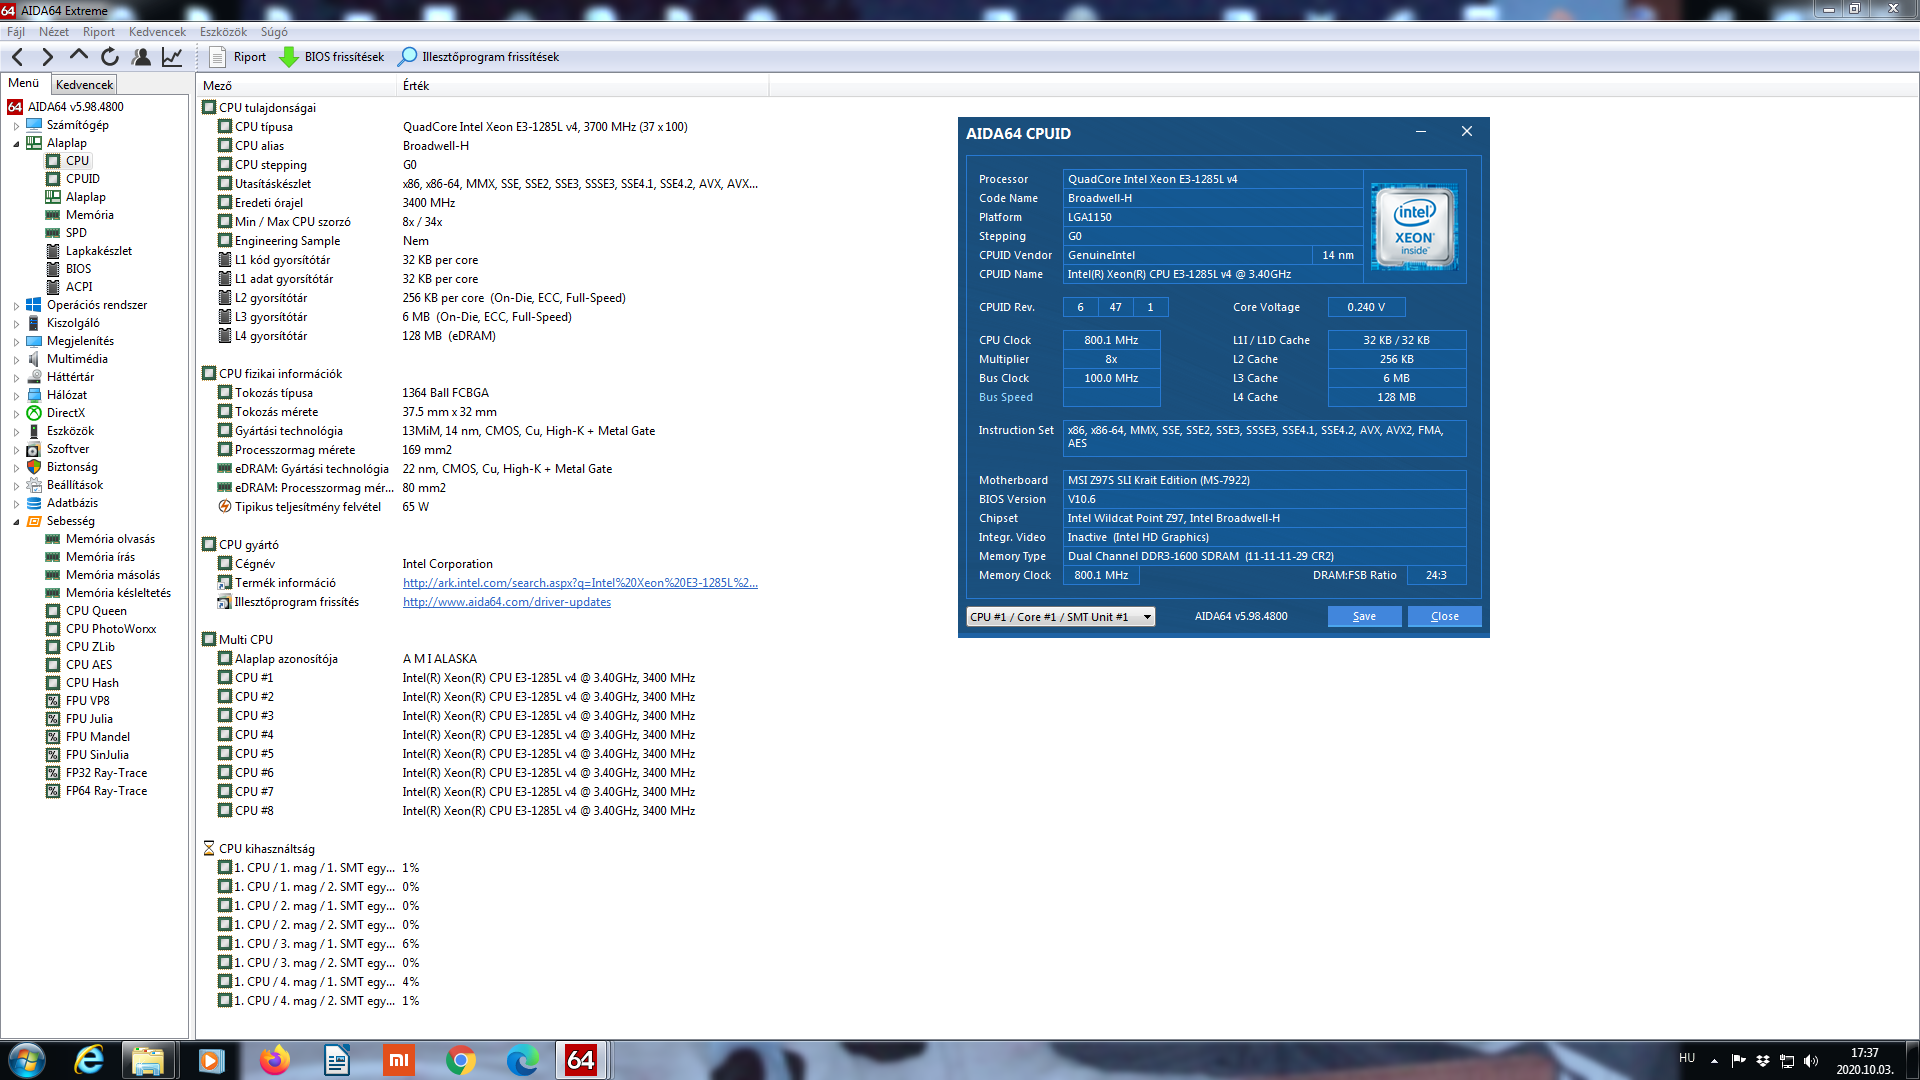
Task: Expand the Háttértár tree node
Action: [16, 378]
